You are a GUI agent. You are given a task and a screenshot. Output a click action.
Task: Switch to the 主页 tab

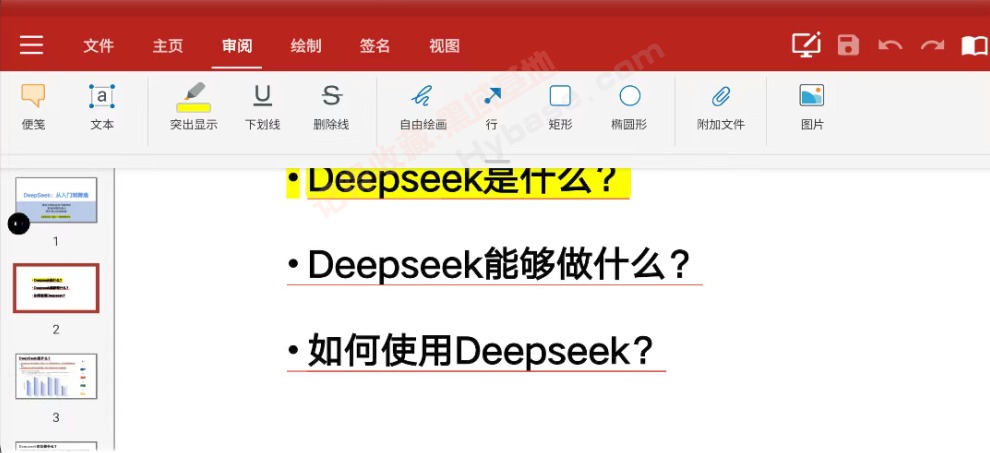click(x=167, y=45)
